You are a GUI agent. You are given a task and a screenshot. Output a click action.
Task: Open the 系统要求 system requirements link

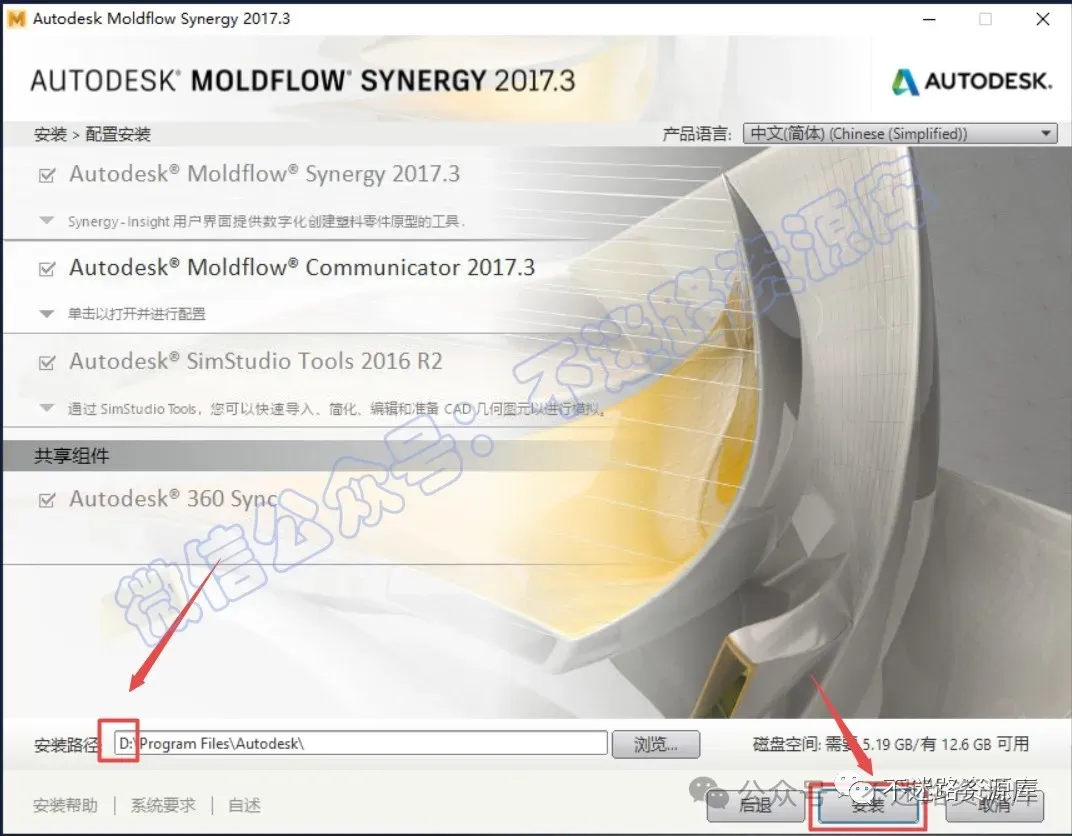(163, 805)
